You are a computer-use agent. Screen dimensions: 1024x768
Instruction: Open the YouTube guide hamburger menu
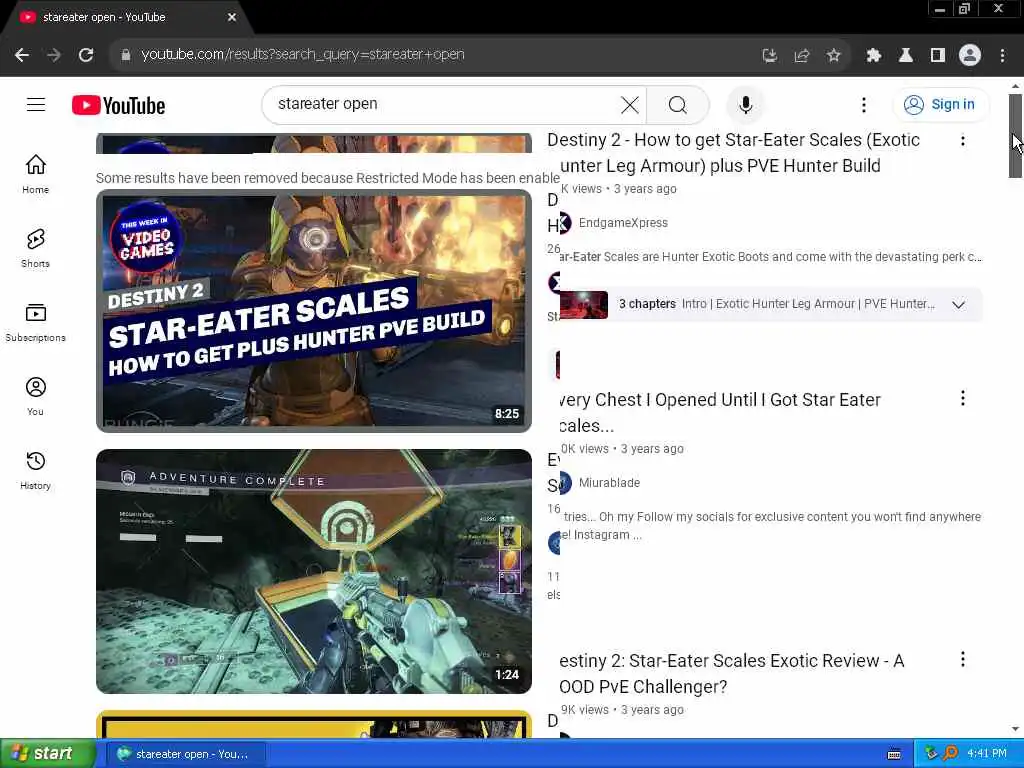[x=36, y=104]
